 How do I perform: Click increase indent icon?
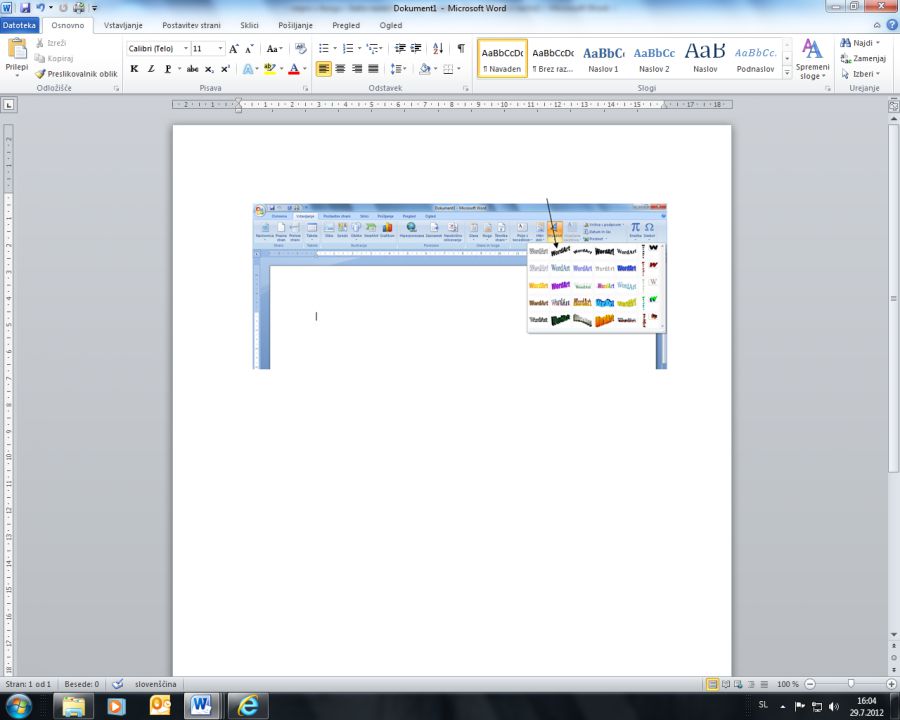click(x=416, y=49)
